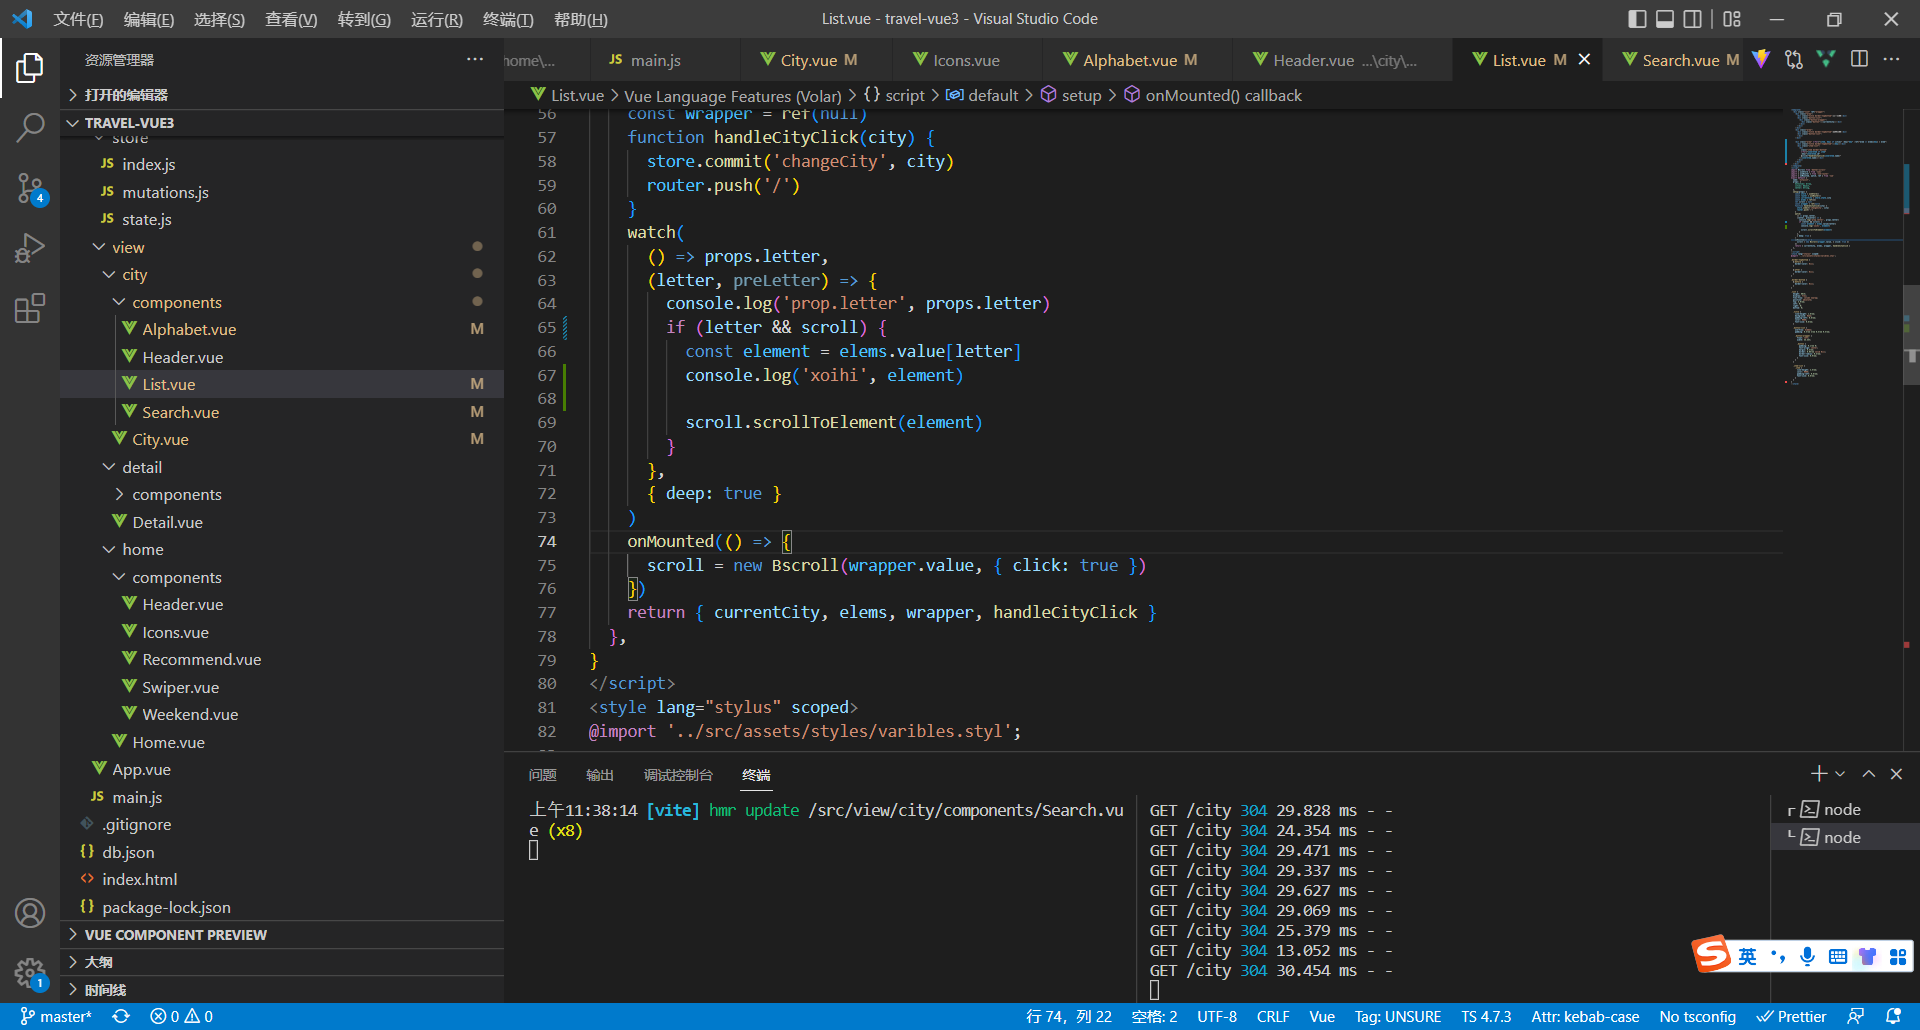The width and height of the screenshot is (1920, 1030).
Task: Expand the 打开的编辑器 section
Action: 282,95
